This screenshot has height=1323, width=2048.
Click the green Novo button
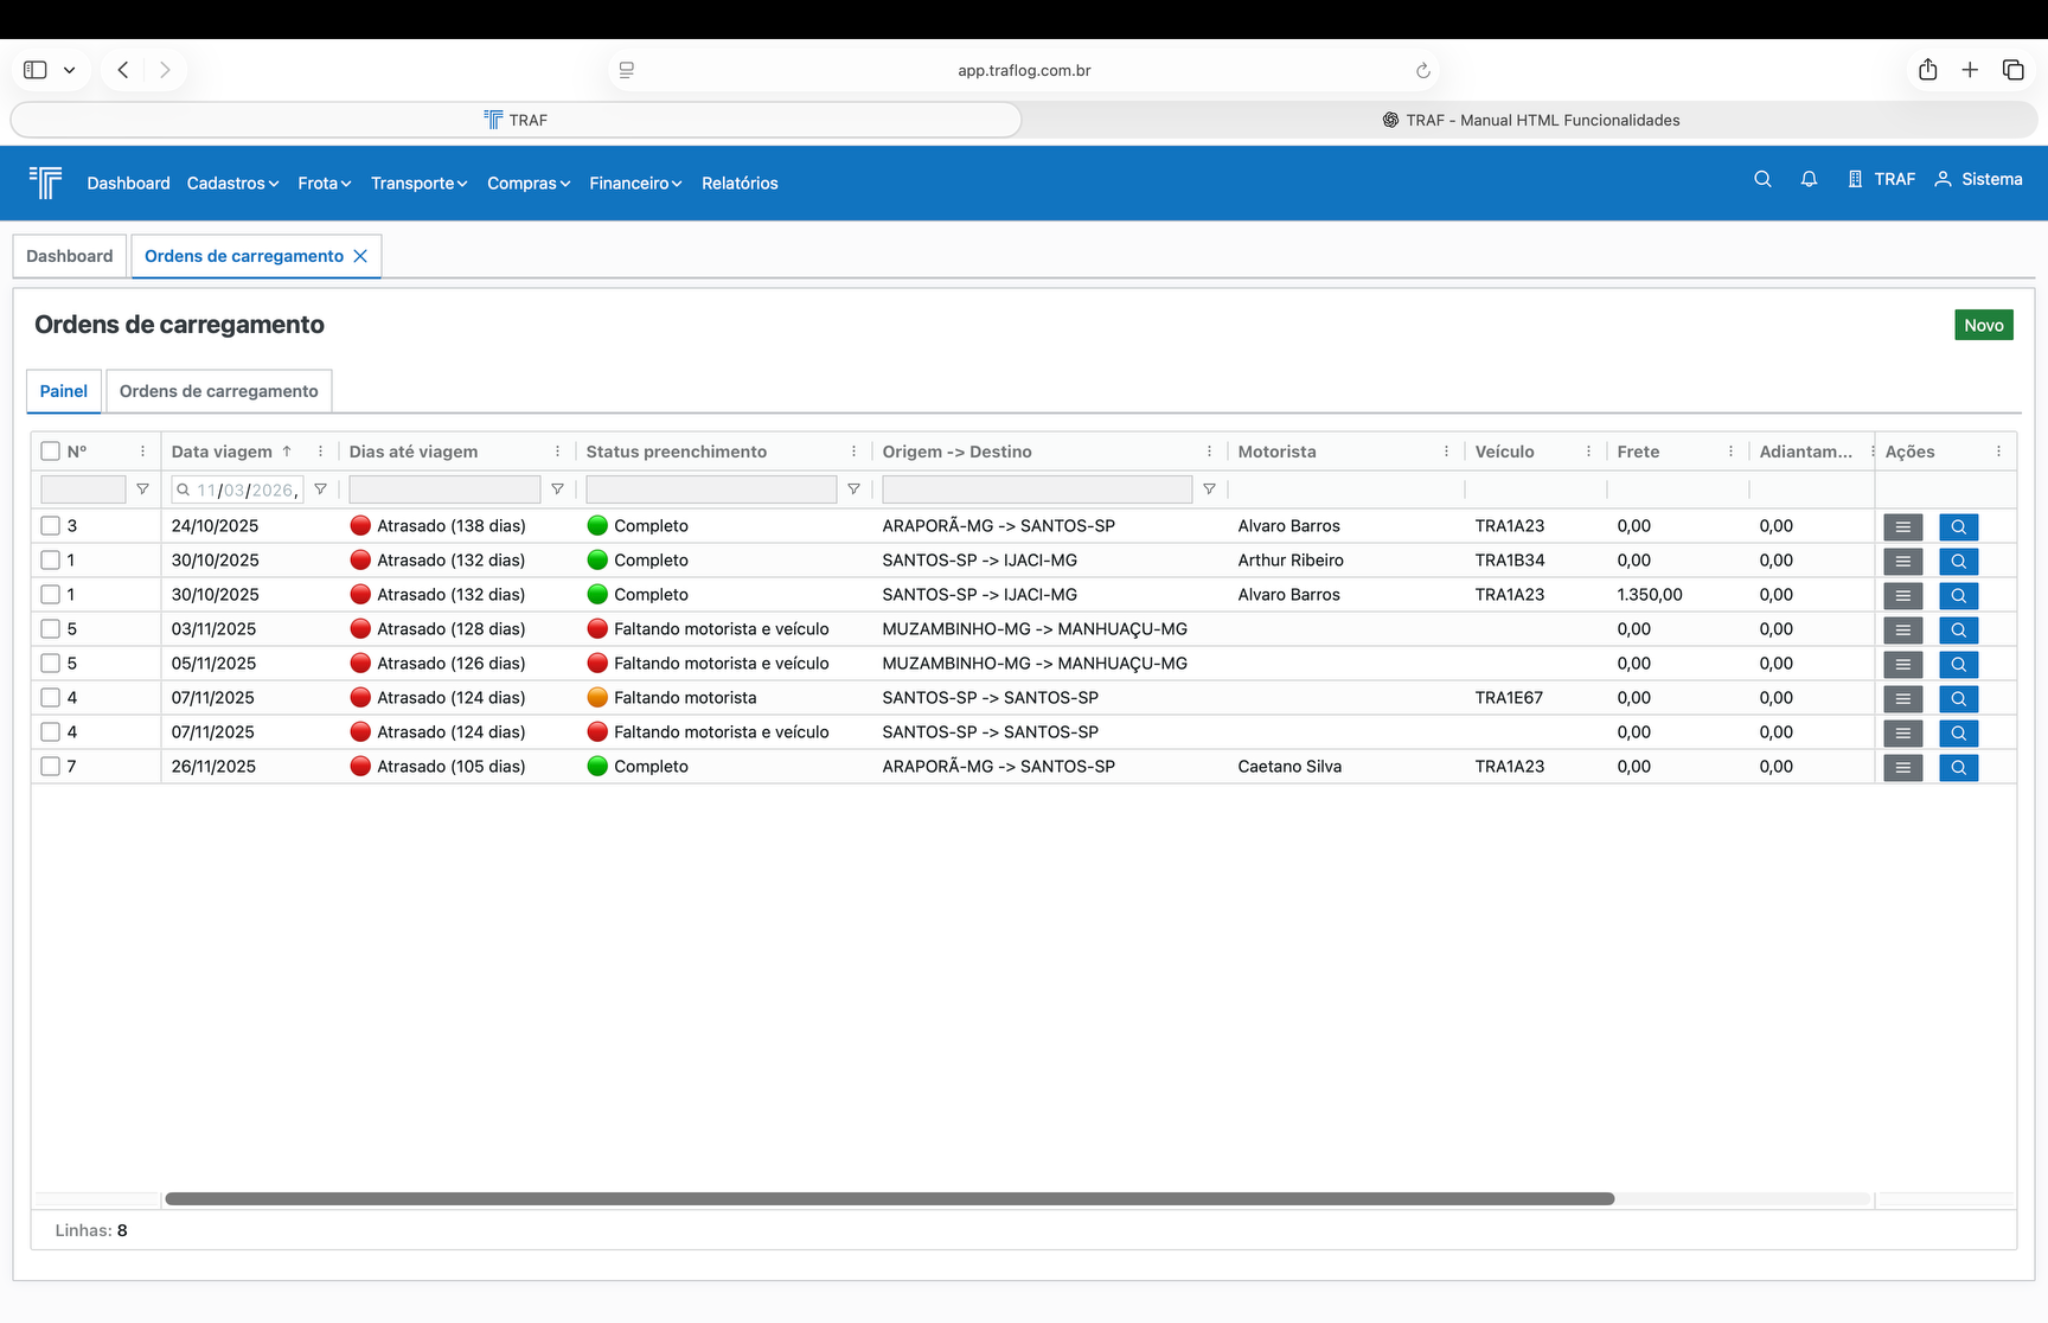point(1983,325)
